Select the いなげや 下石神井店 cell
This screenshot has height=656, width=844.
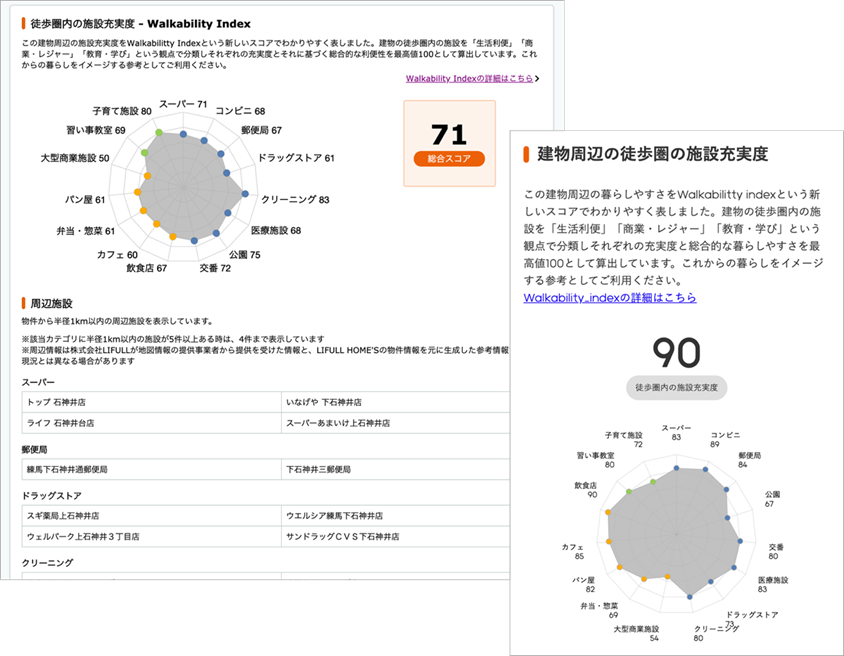[395, 402]
